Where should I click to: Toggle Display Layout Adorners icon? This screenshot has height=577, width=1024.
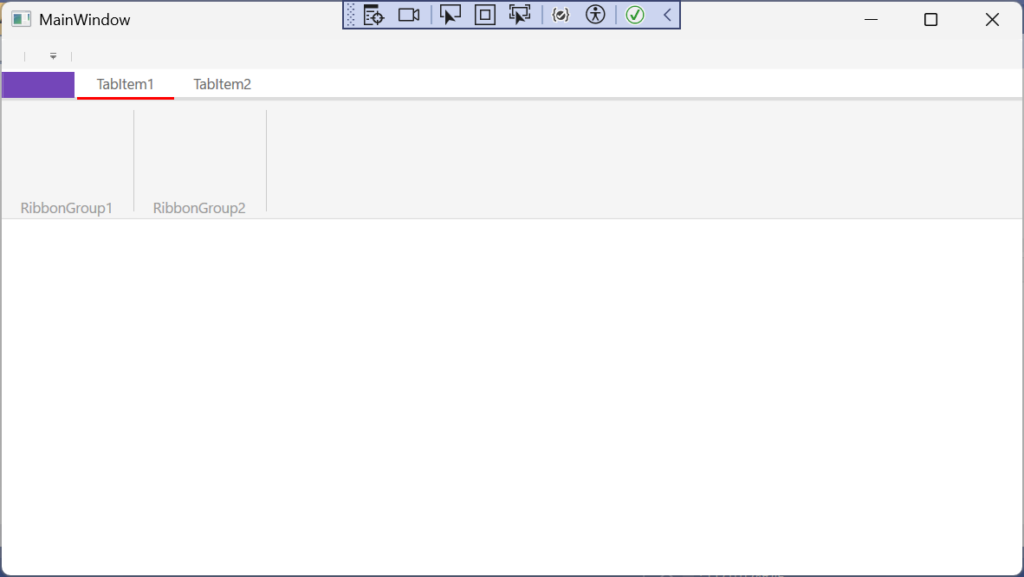[x=485, y=15]
